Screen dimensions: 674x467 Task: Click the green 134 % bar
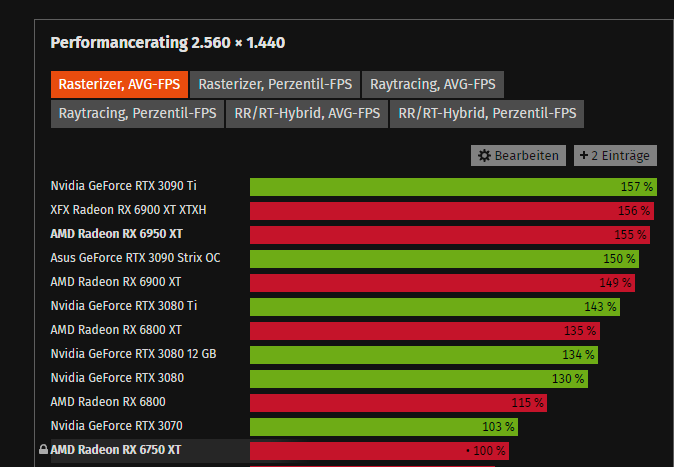pos(424,355)
